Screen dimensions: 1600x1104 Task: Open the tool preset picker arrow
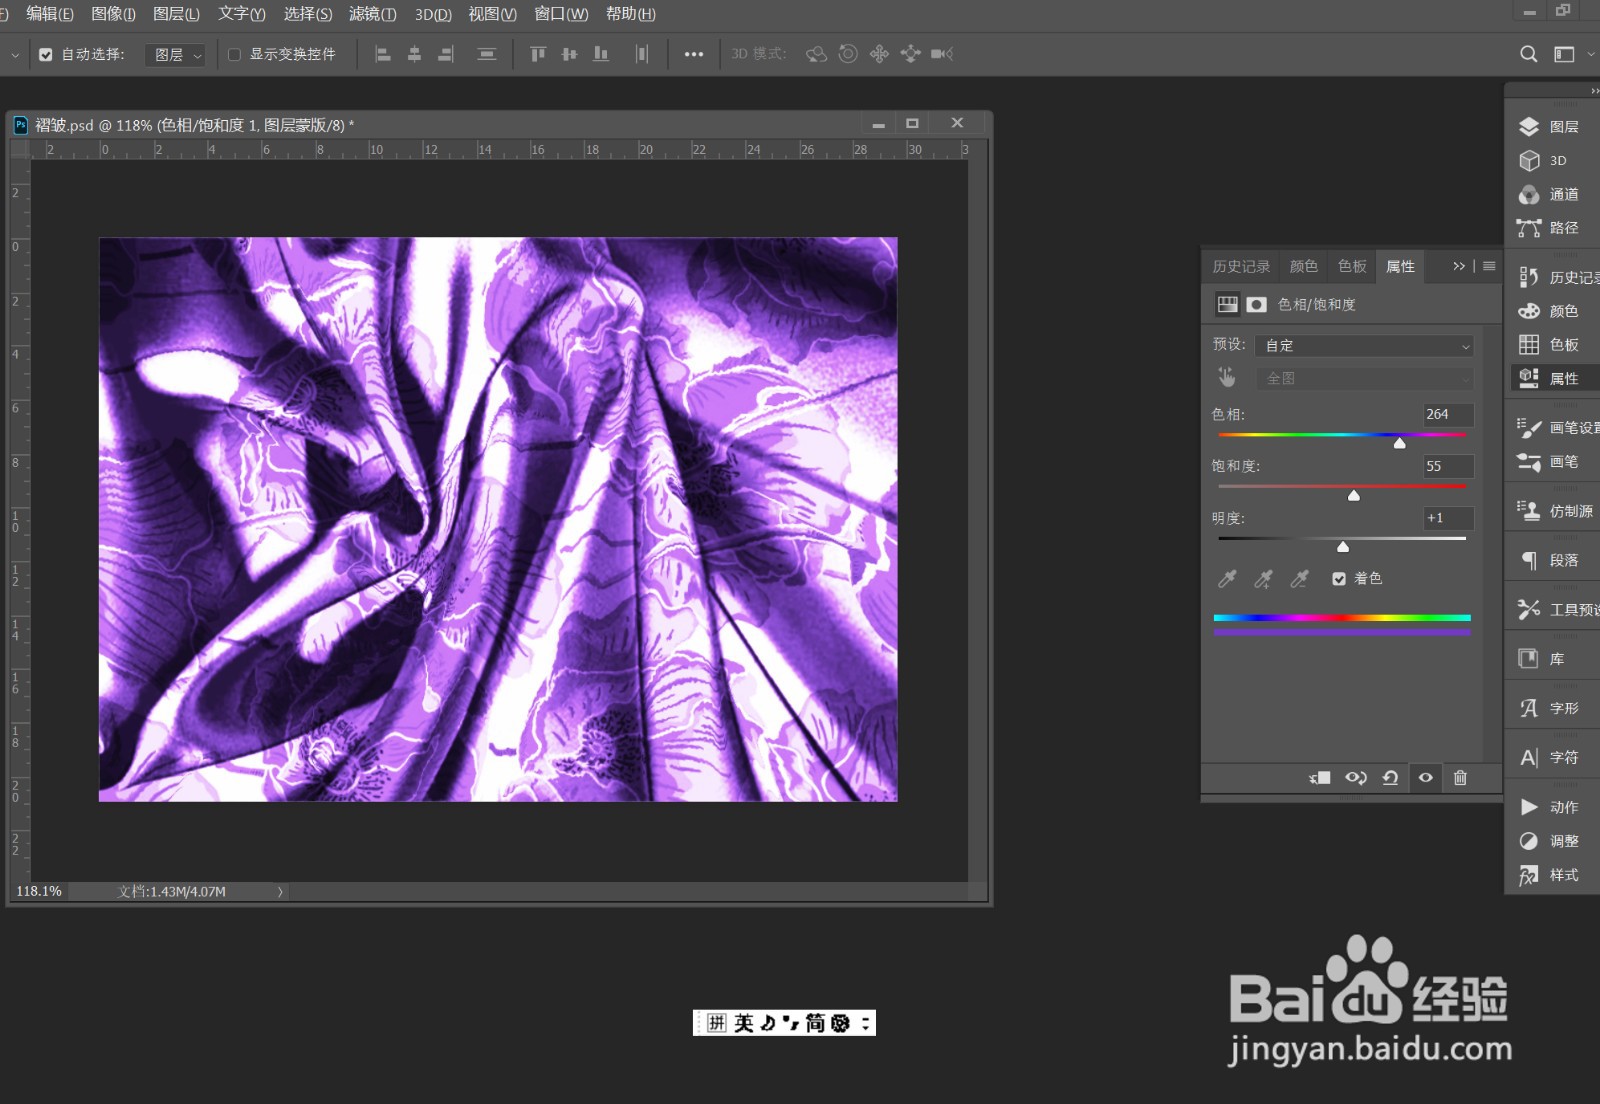[14, 55]
